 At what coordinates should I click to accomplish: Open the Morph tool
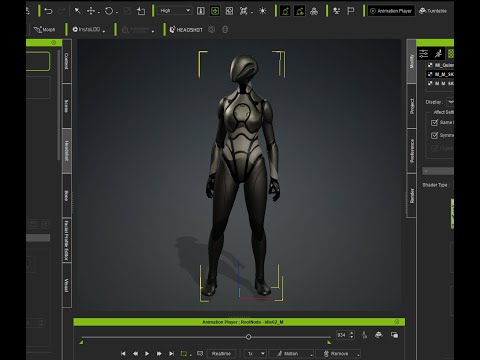[45, 30]
